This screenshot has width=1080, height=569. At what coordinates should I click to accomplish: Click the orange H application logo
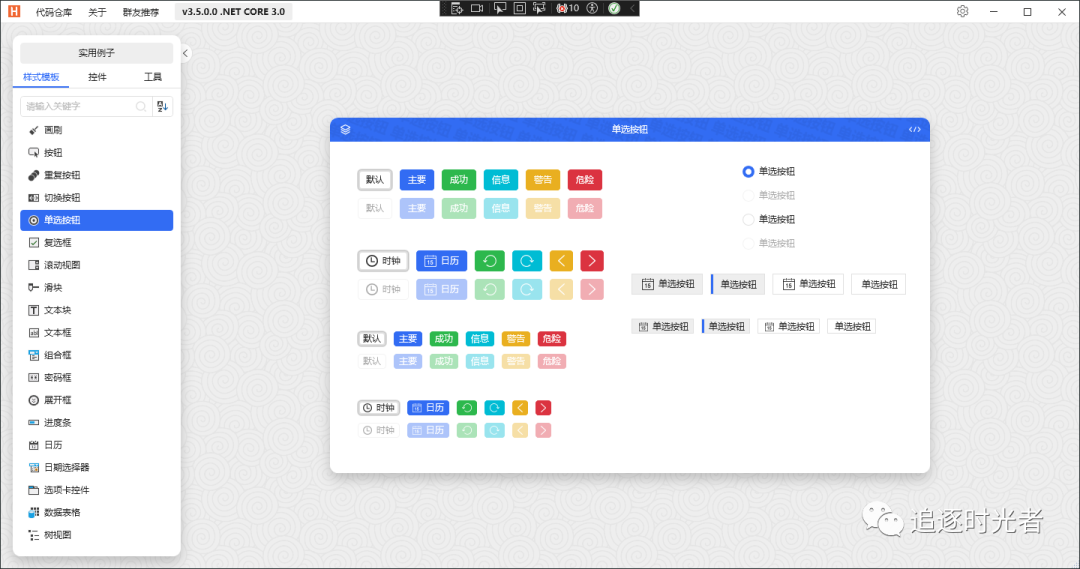[14, 11]
